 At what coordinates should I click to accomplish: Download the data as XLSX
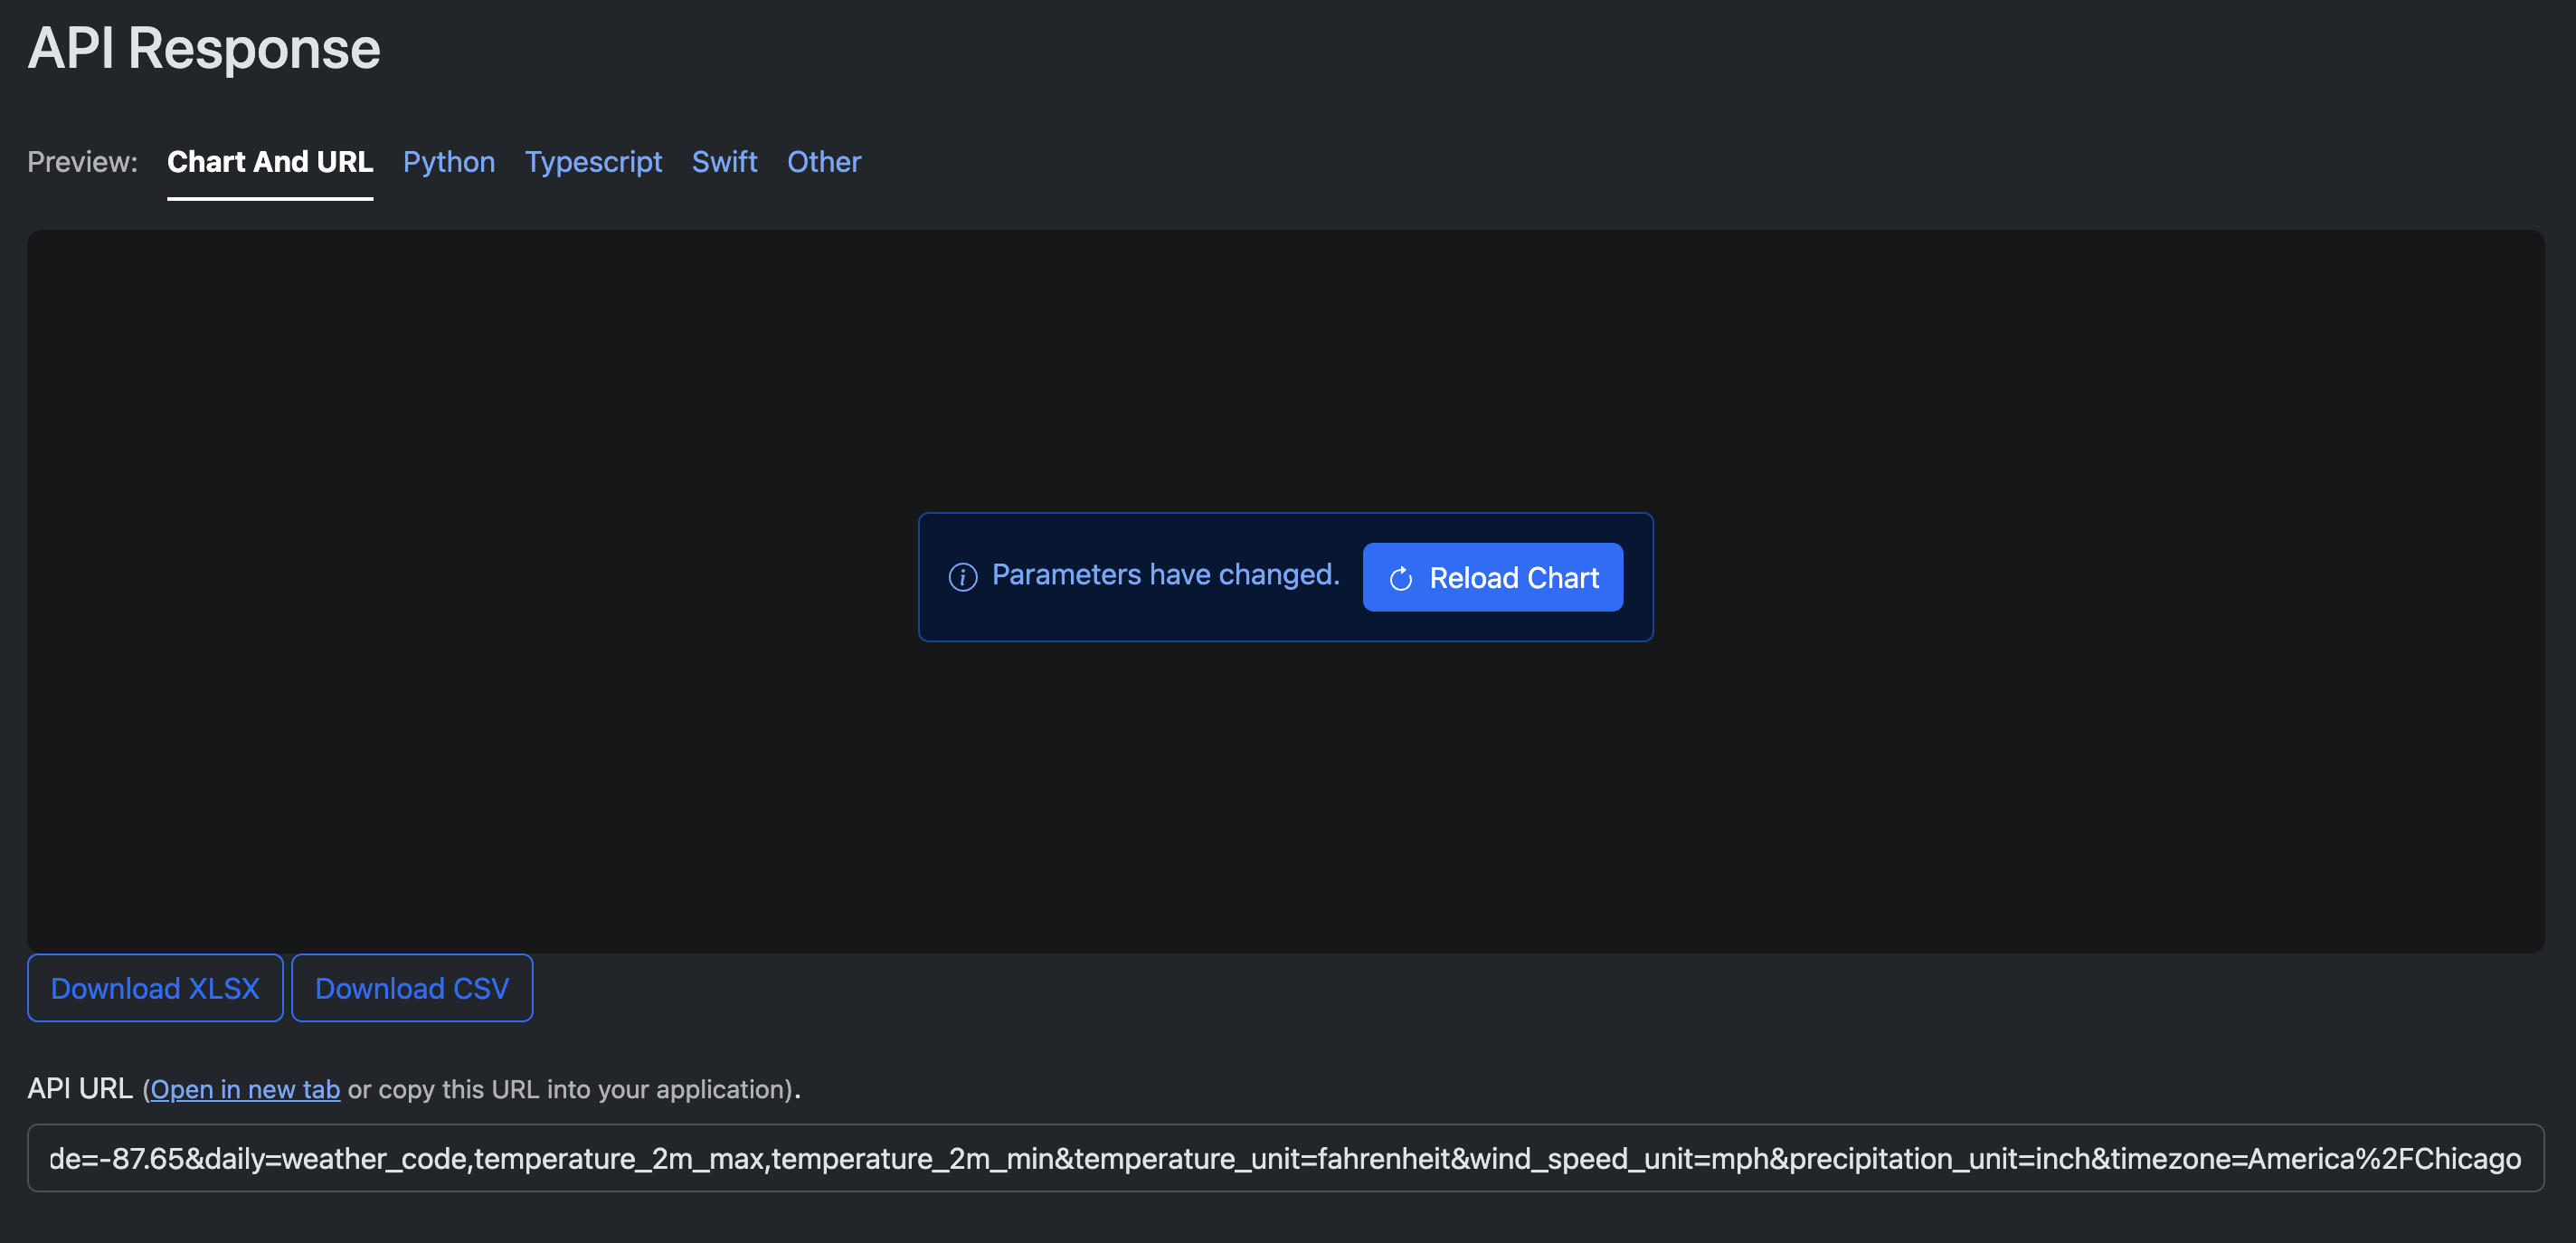[x=155, y=988]
